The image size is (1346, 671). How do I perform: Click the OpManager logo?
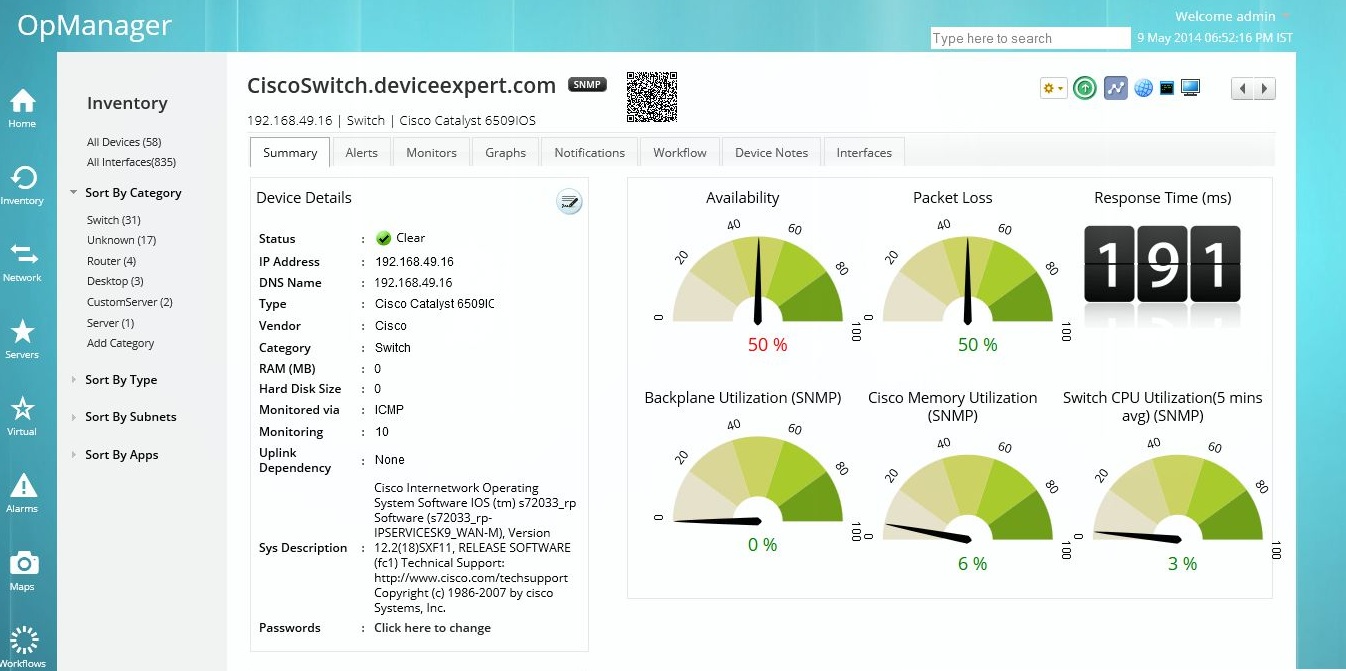click(x=94, y=26)
